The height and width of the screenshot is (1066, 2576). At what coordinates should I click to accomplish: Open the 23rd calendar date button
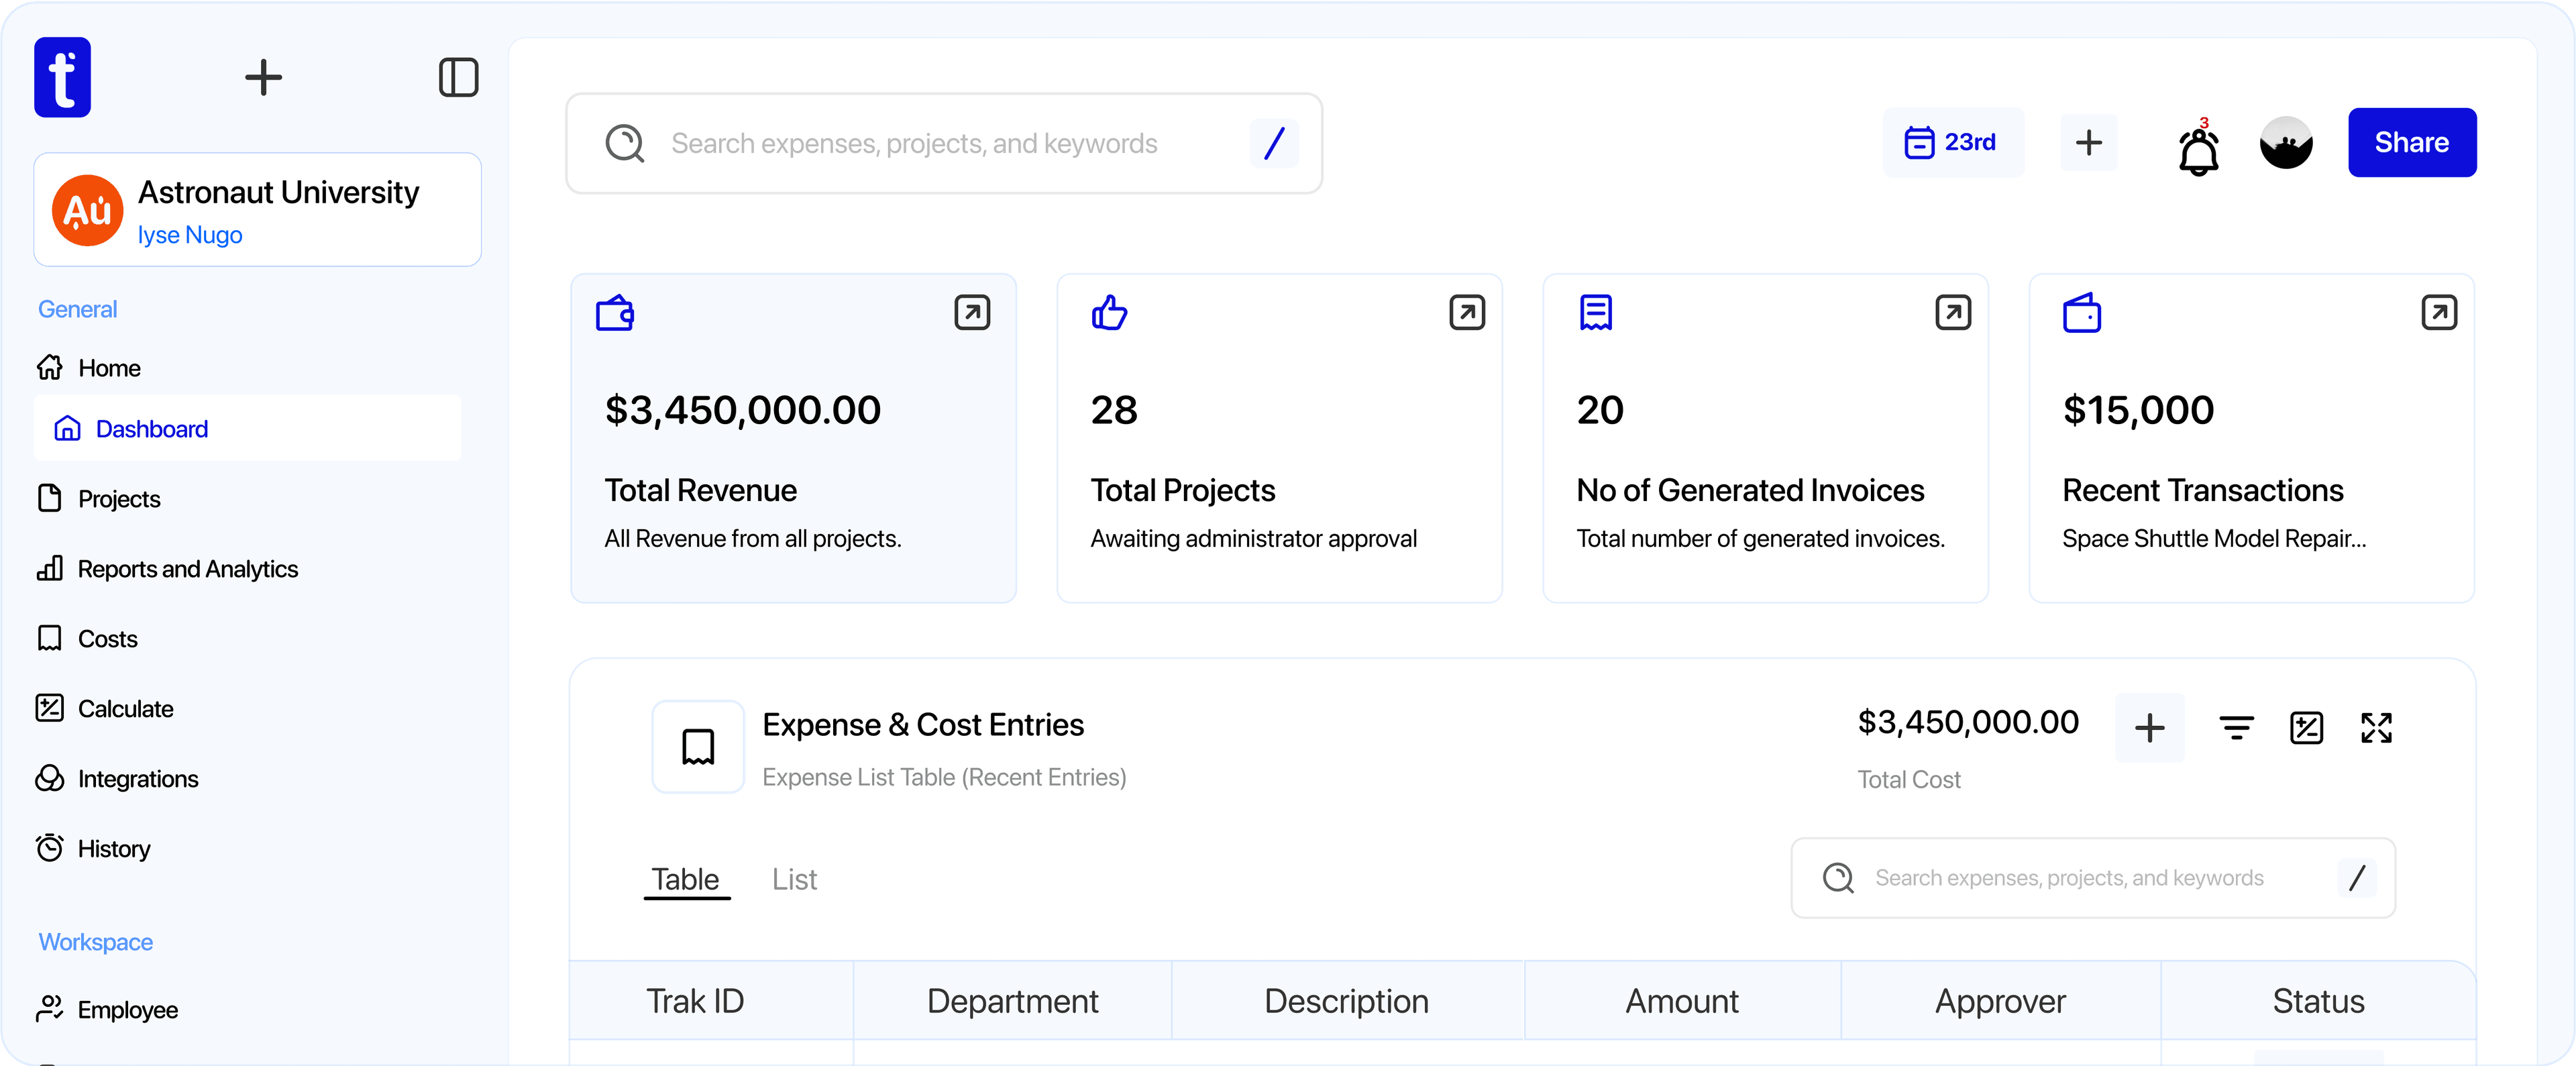tap(1952, 142)
